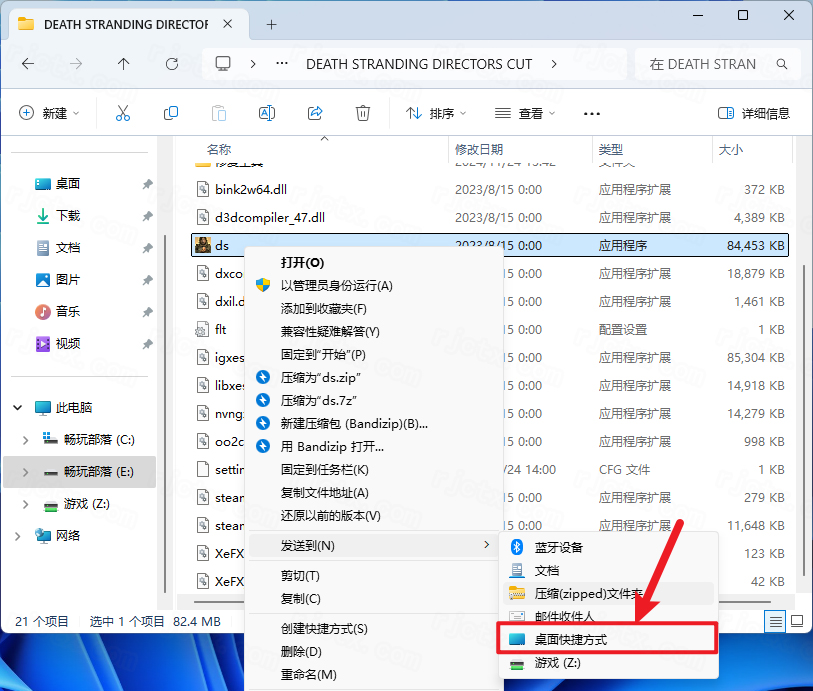The image size is (813, 691).
Task: Sort by the 大小 column header
Action: point(731,150)
